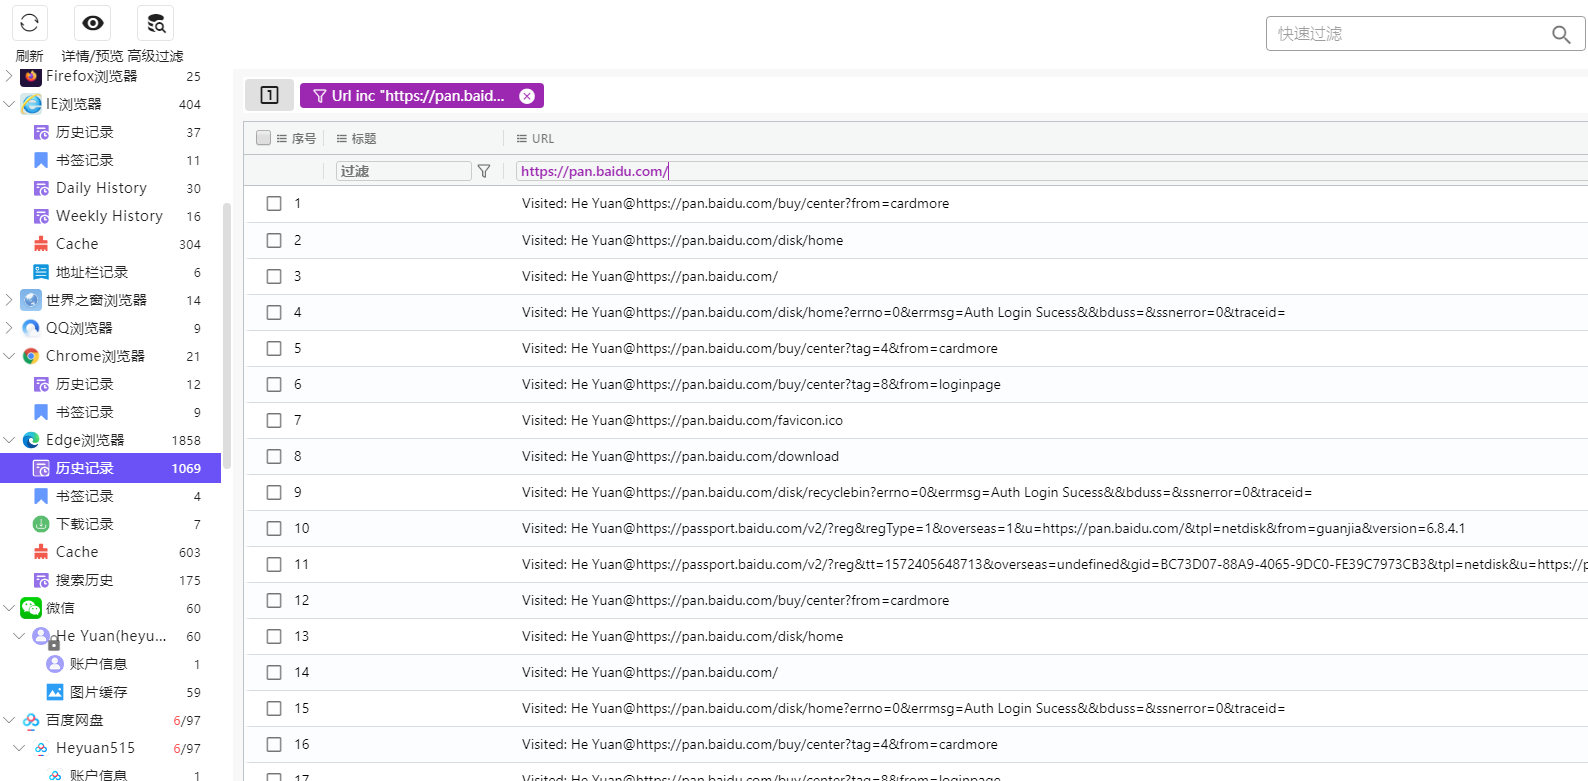Check the checkbox for row 4
This screenshot has height=781, width=1588.
[x=274, y=312]
